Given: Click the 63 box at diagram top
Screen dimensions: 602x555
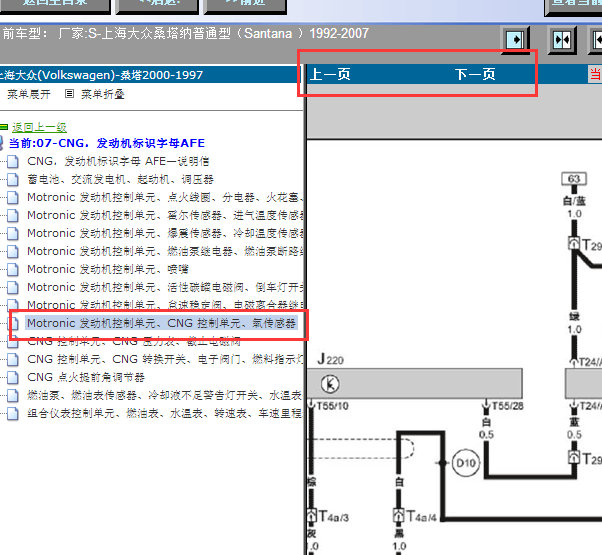Looking at the screenshot, I should (x=574, y=178).
